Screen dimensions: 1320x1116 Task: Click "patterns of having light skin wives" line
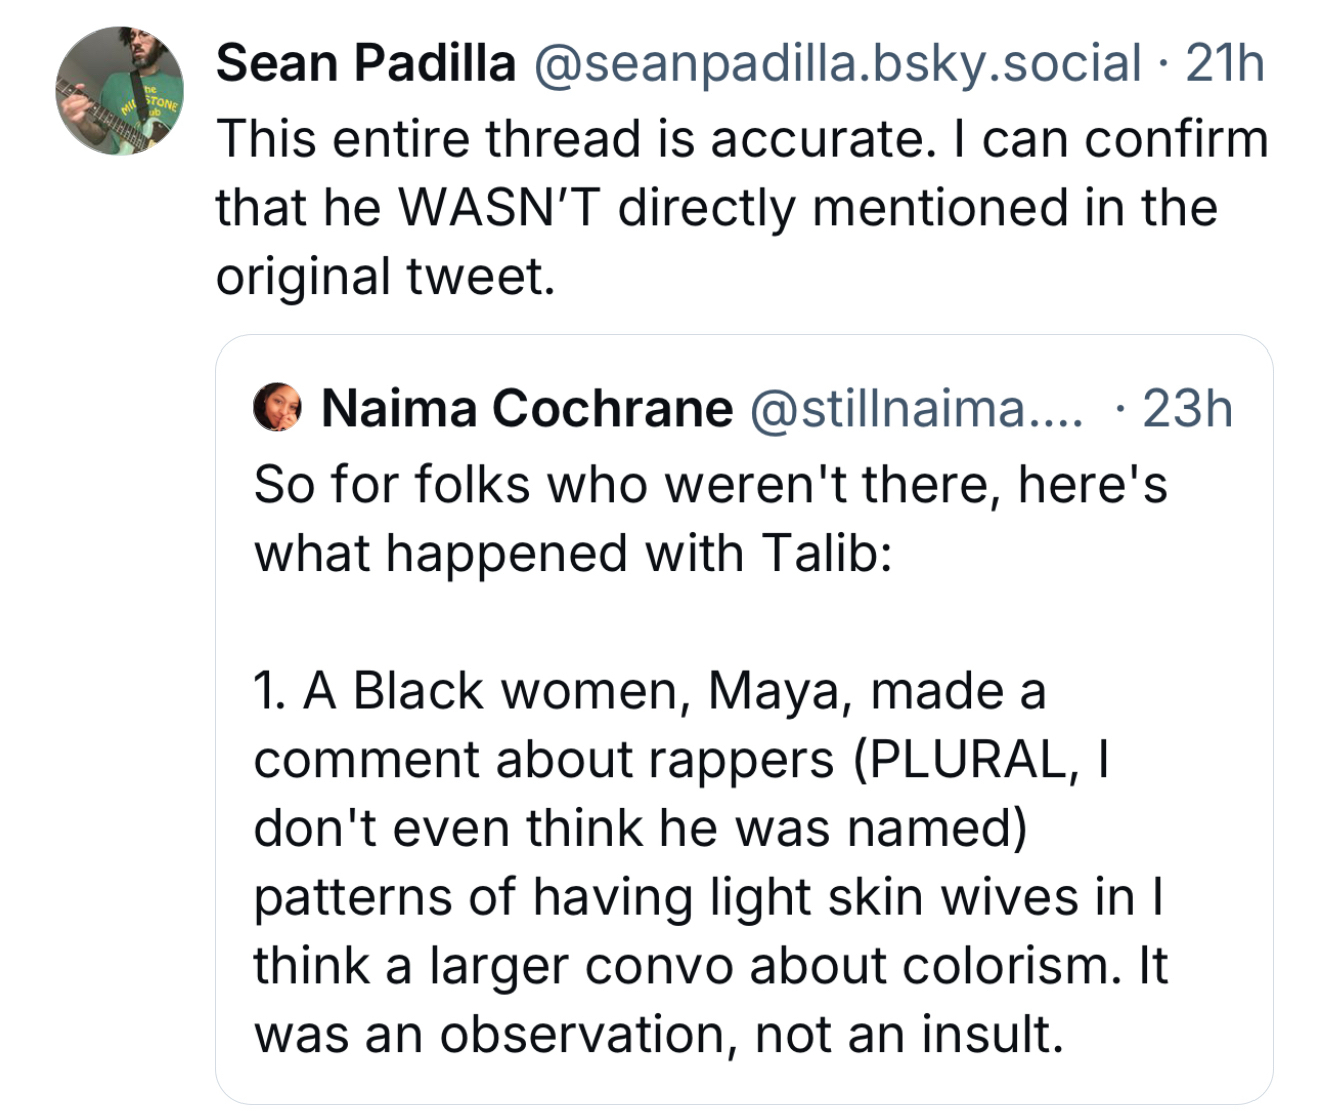[x=708, y=897]
